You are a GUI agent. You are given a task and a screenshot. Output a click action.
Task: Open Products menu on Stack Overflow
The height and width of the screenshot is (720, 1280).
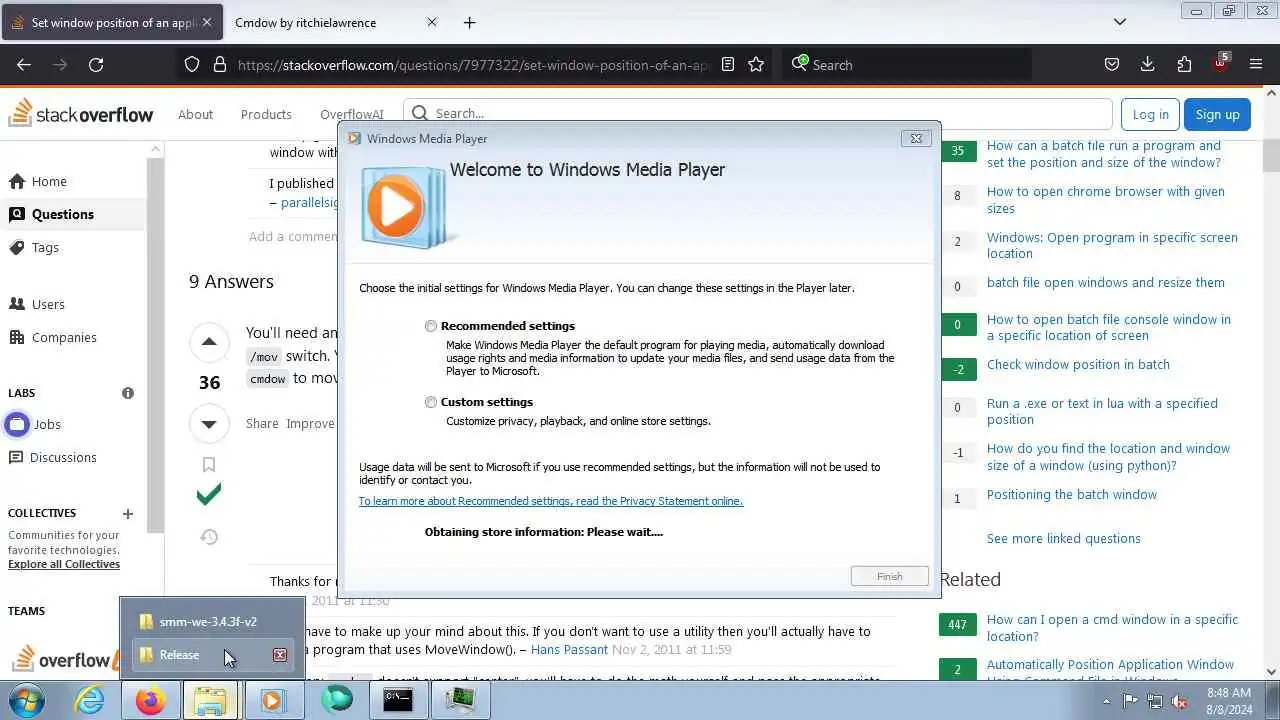click(266, 114)
